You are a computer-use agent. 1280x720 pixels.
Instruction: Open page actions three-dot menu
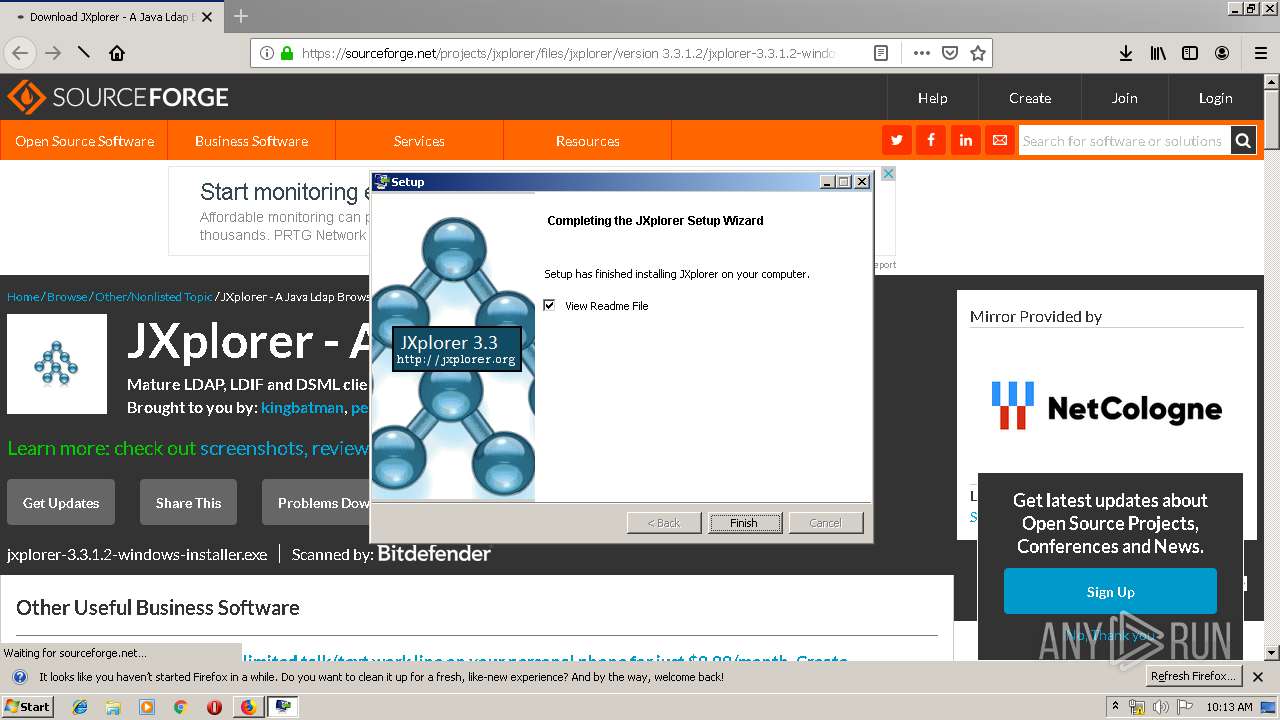point(921,53)
